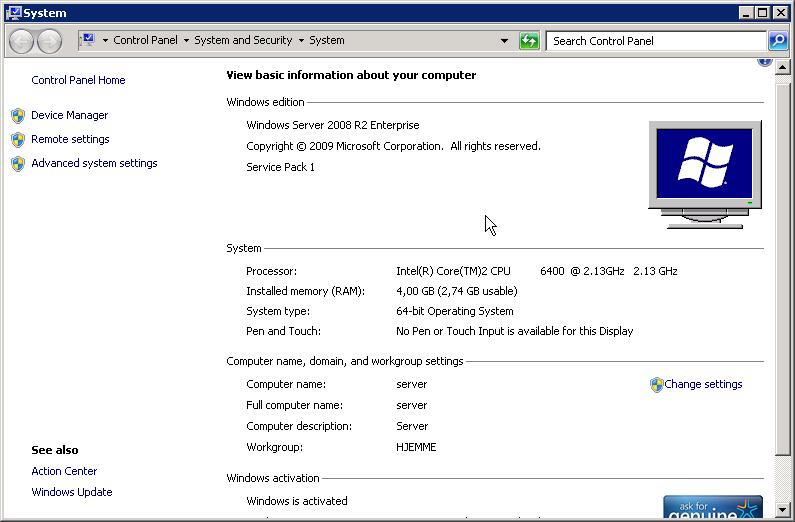Open Device Manager link
The width and height of the screenshot is (795, 522).
click(69, 115)
